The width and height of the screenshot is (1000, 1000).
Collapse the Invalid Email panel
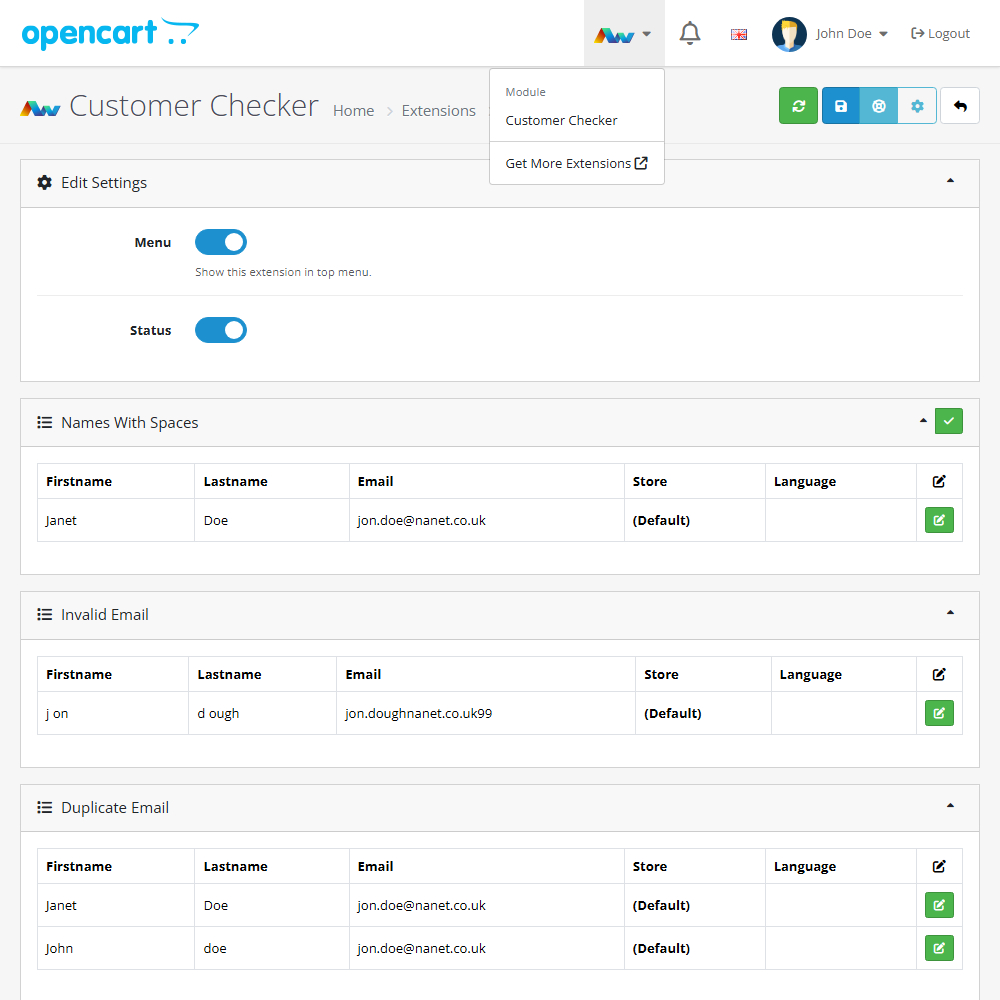pos(950,613)
